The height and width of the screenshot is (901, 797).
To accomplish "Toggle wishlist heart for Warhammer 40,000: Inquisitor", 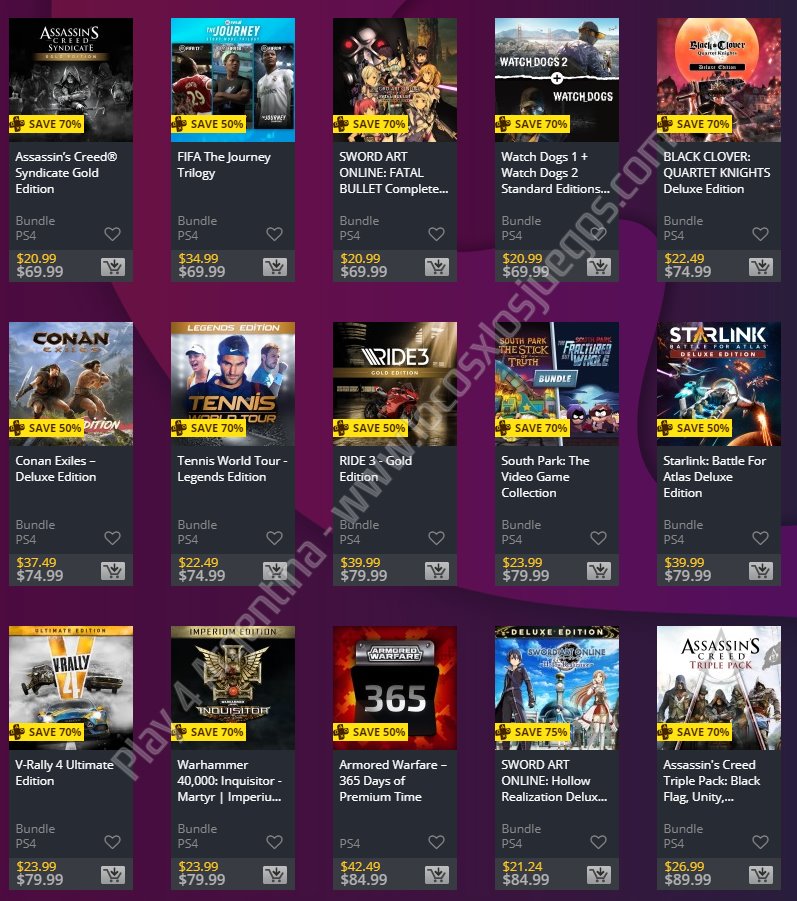I will point(275,842).
